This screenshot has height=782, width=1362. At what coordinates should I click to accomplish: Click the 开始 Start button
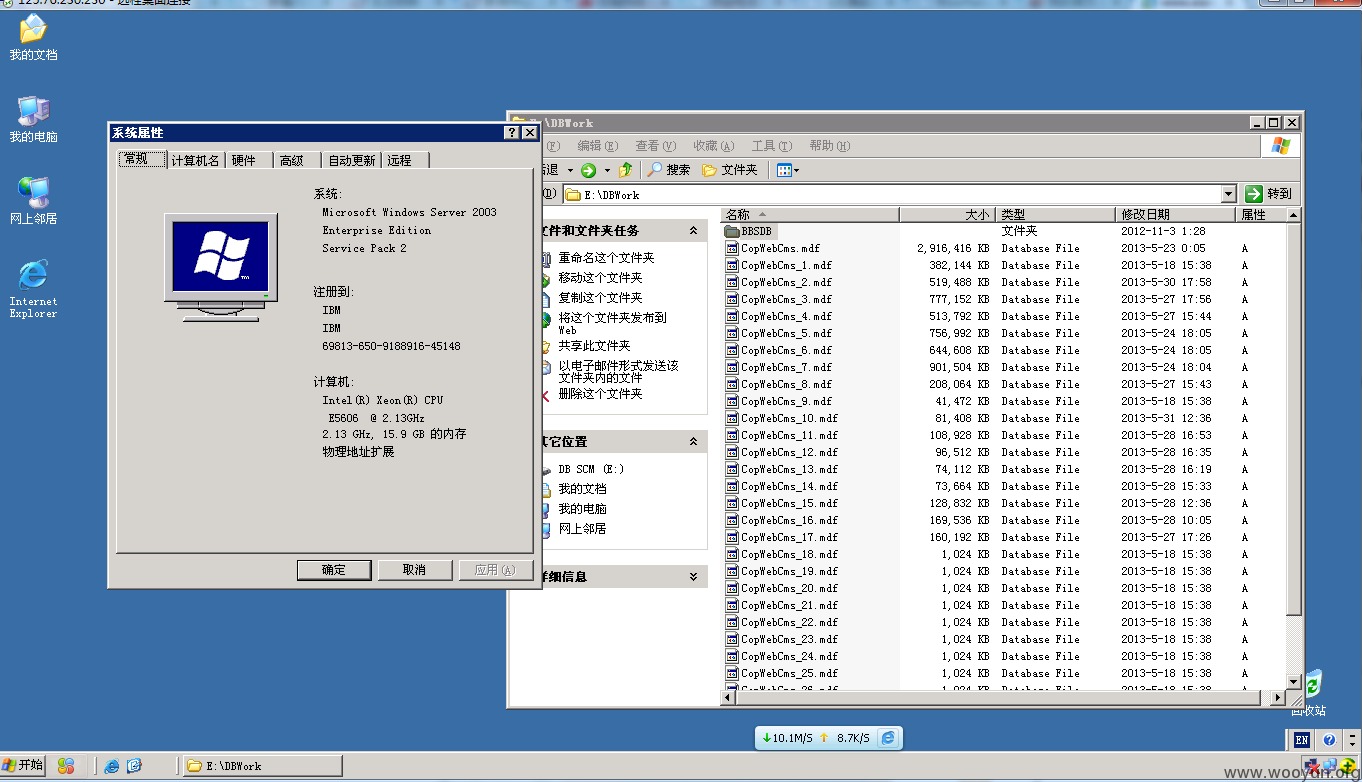tap(23, 765)
